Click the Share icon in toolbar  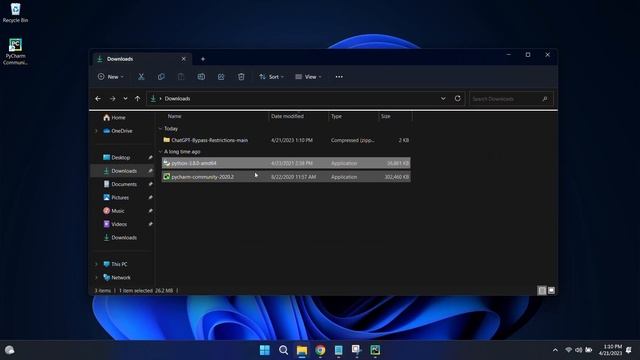[x=221, y=77]
